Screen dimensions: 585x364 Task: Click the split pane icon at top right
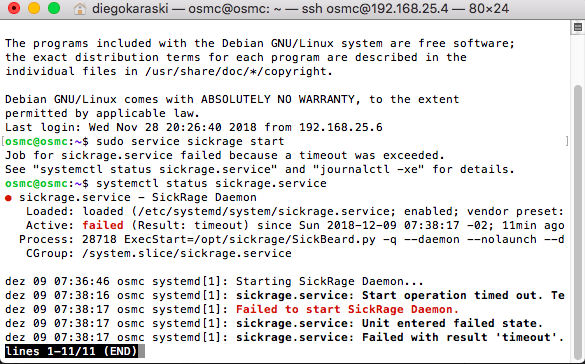pos(578,27)
